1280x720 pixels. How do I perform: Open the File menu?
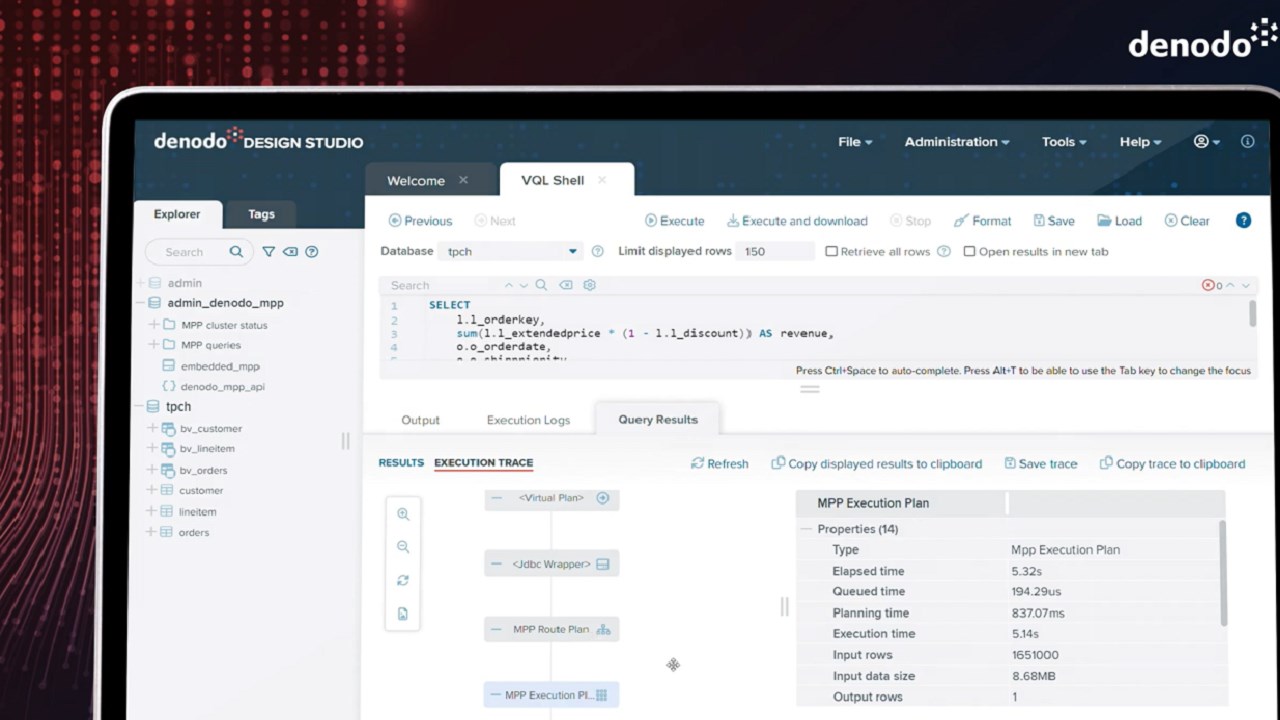855,142
